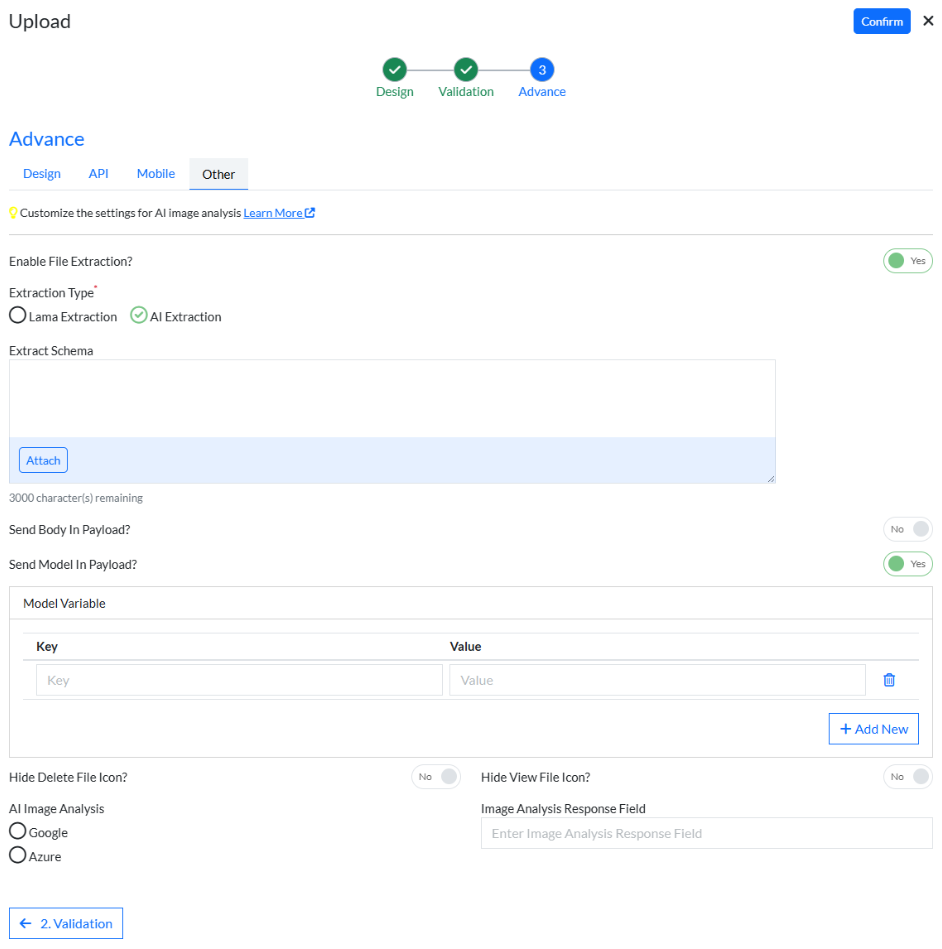This screenshot has height=949, width=942.
Task: Toggle Hide View File Icon on
Action: point(907,777)
